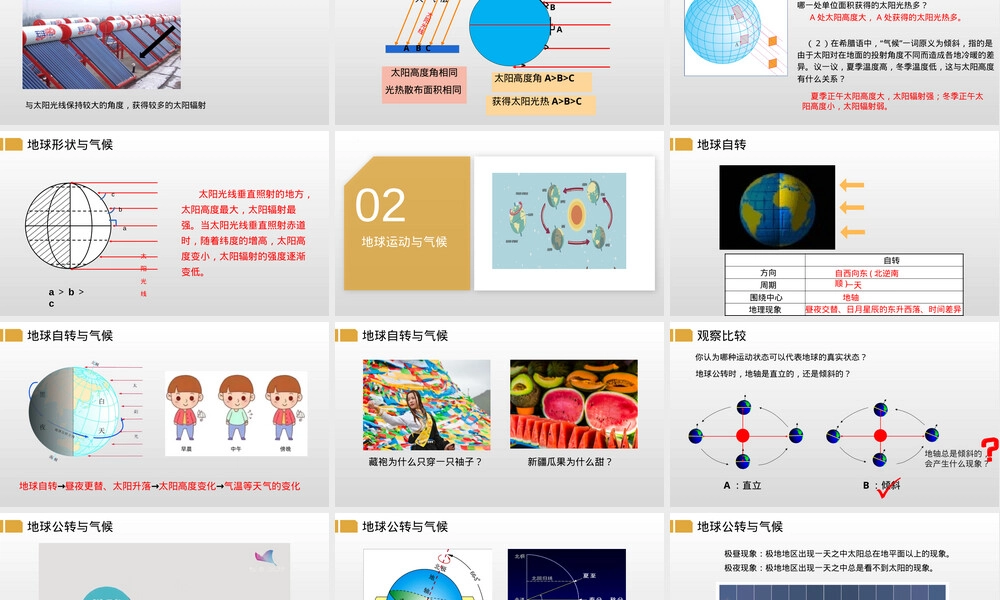Click the title '地球形状与气候'
1000x600 pixels.
70,145
